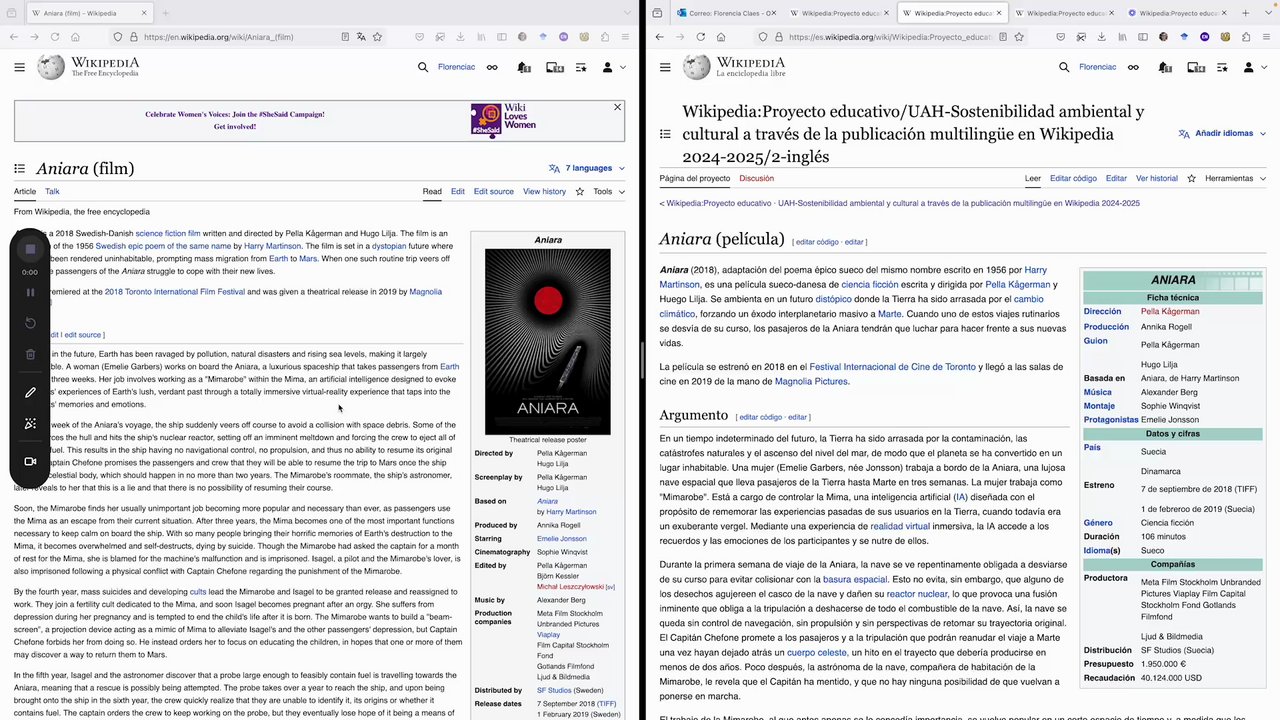Image resolution: width=1280 pixels, height=720 pixels.
Task: Toggle the table of contents beside Aniara (film)
Action: click(x=19, y=169)
